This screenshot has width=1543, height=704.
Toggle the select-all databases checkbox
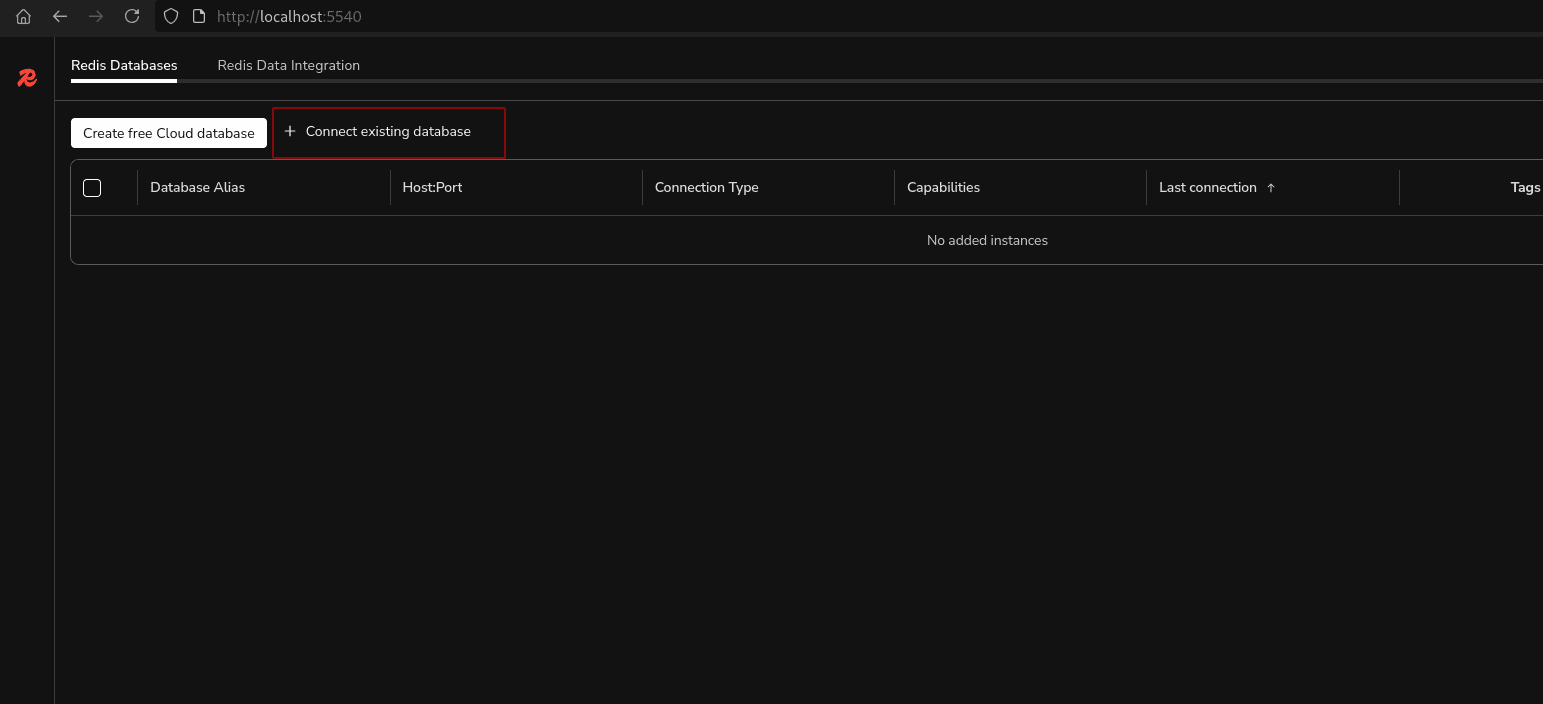[92, 187]
